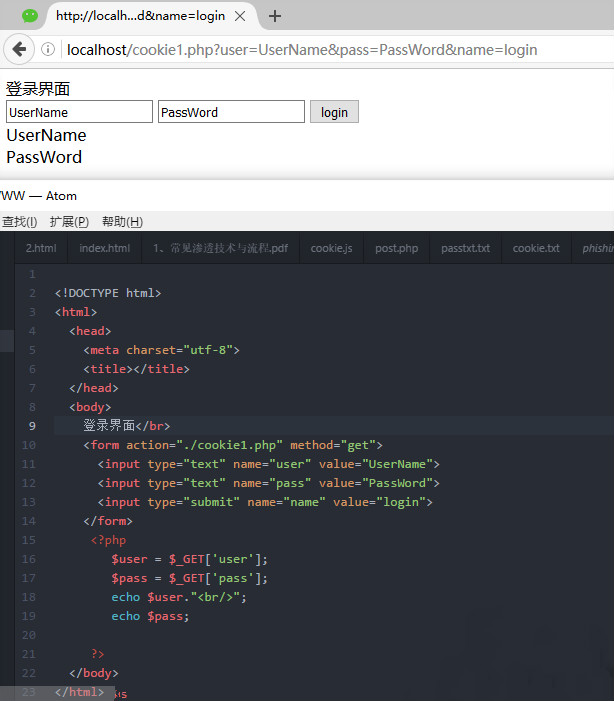Viewport: 614px width, 701px height.
Task: Click the ?> PHP closing tag line
Action: [97, 654]
